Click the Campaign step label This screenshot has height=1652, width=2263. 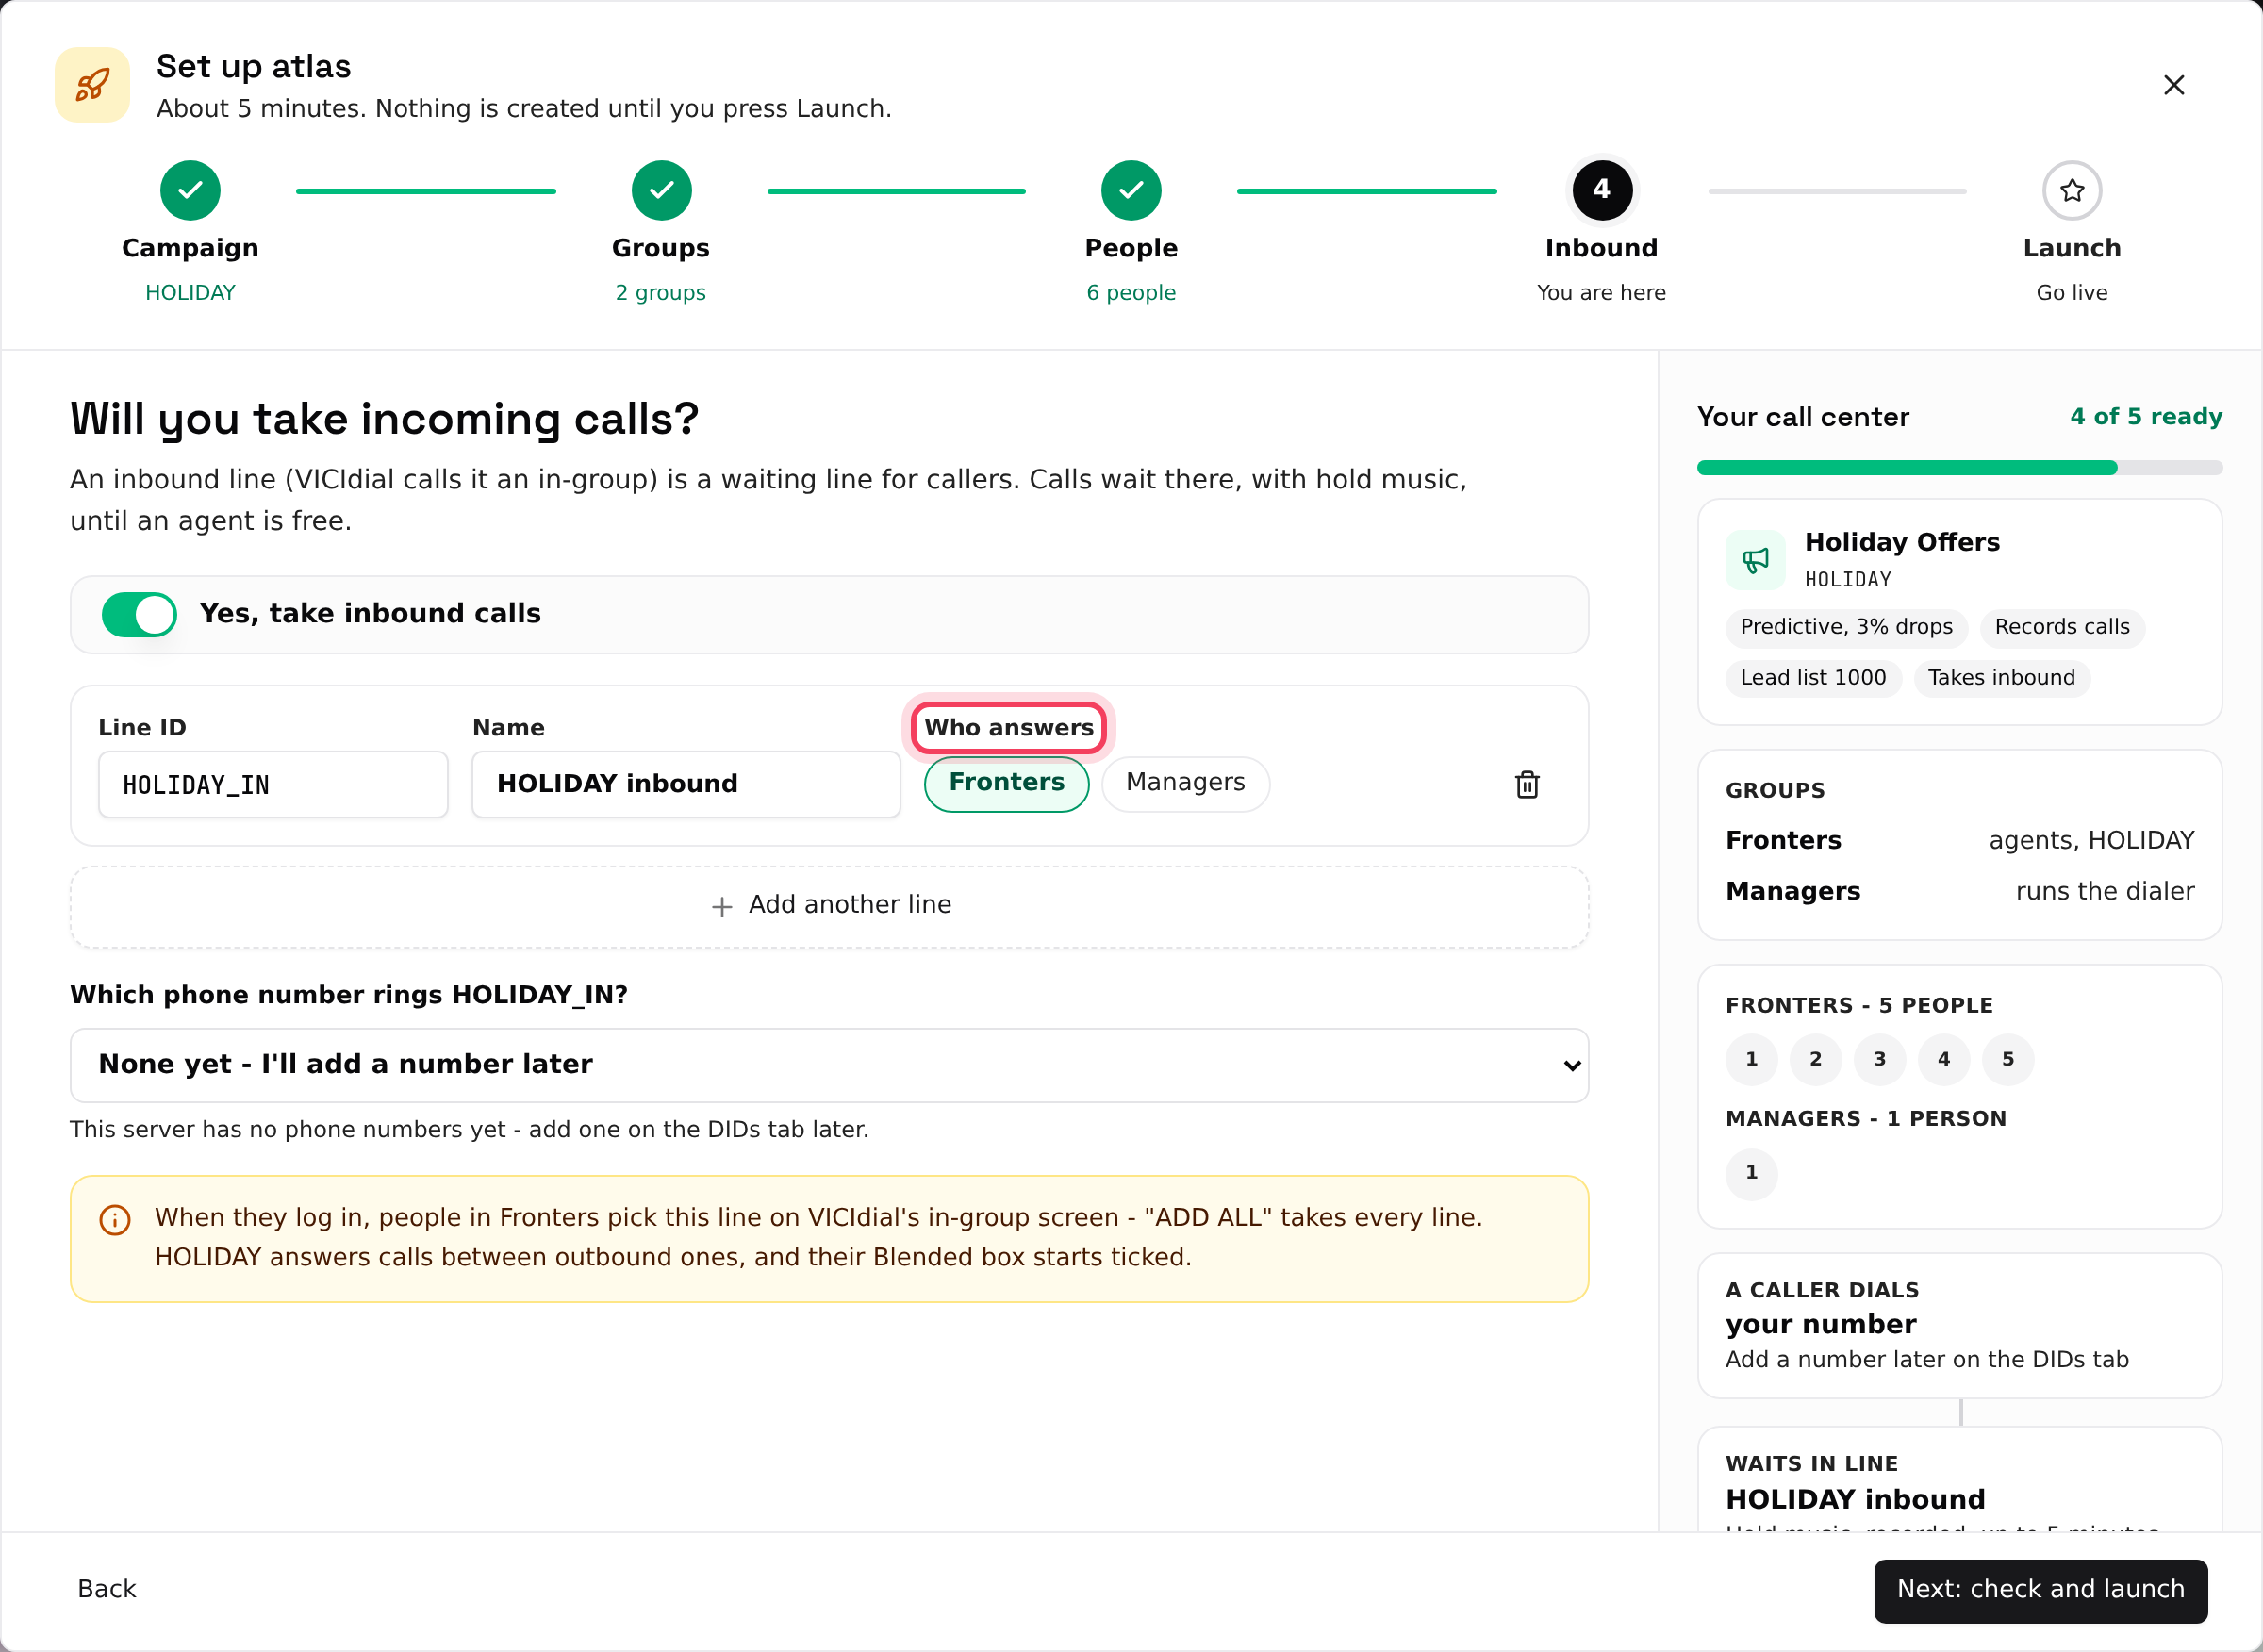click(x=190, y=248)
